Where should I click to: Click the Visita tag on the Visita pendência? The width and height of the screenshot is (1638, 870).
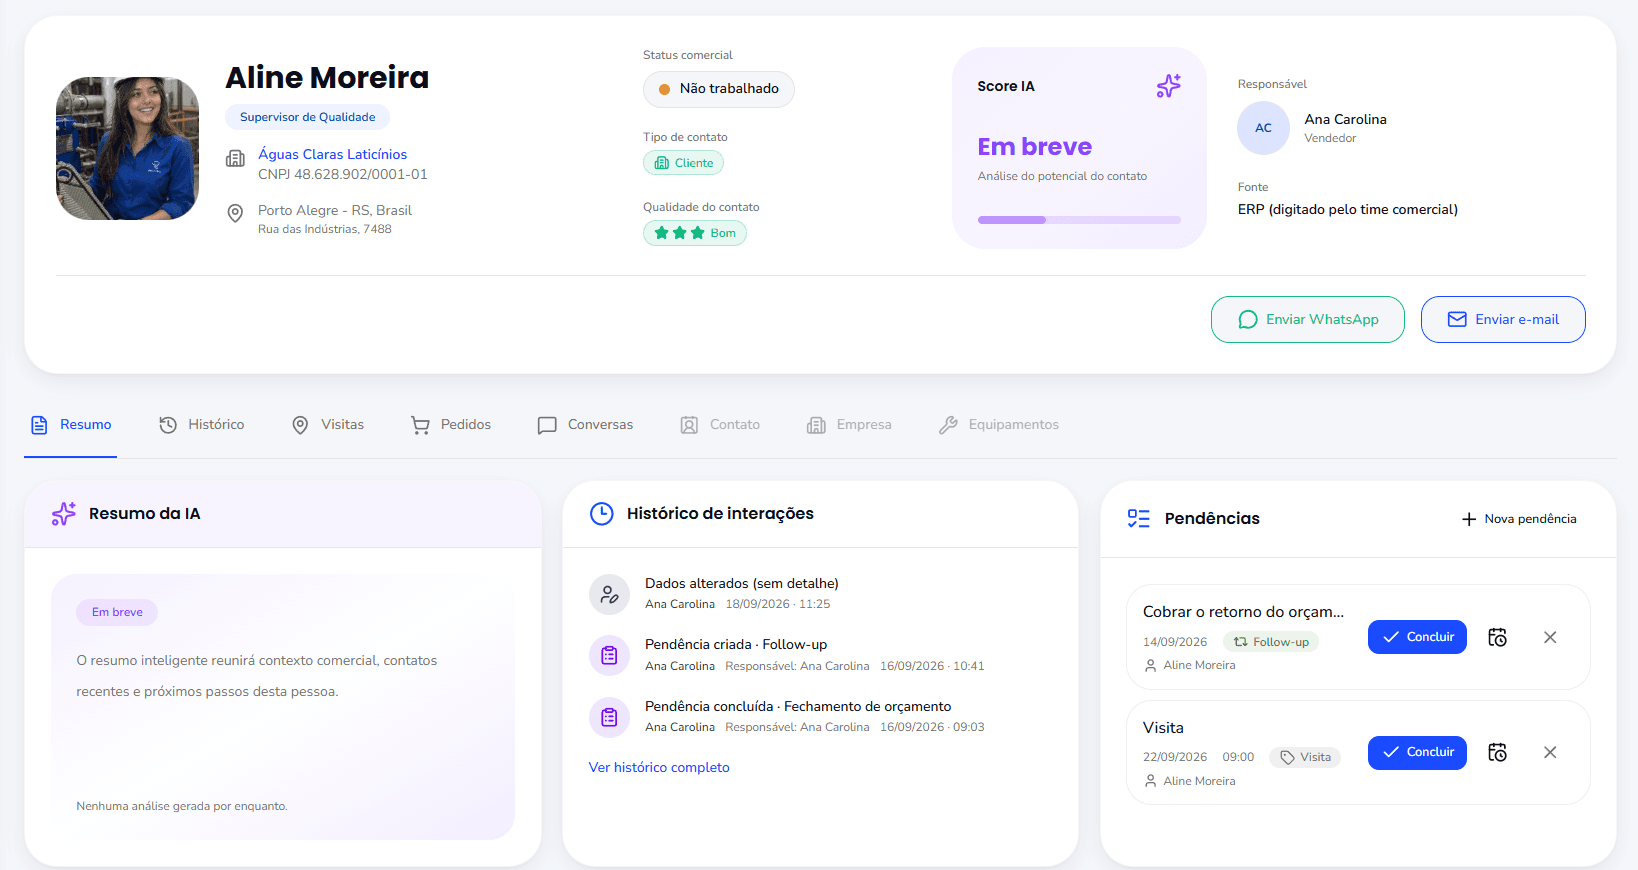[x=1305, y=757]
